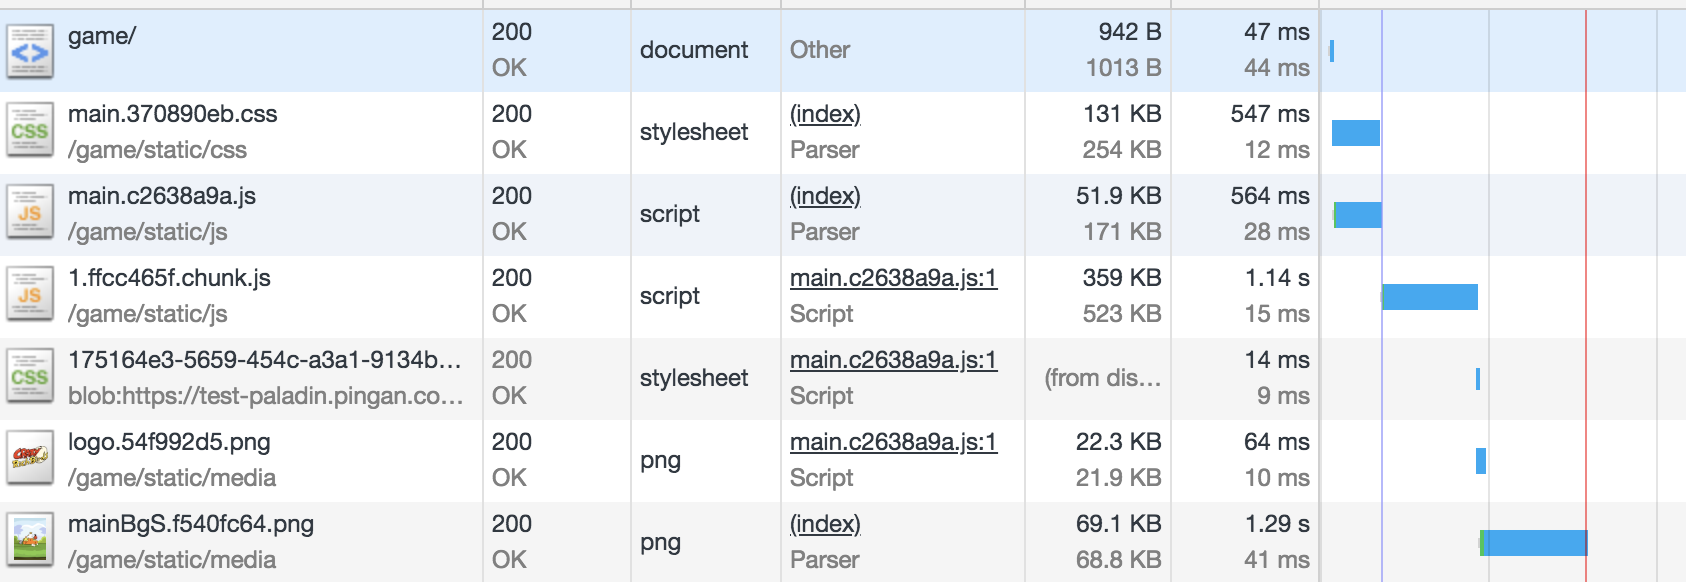Screen dimensions: 1686x582
Task: Click the document icon for game/
Action: click(x=30, y=51)
